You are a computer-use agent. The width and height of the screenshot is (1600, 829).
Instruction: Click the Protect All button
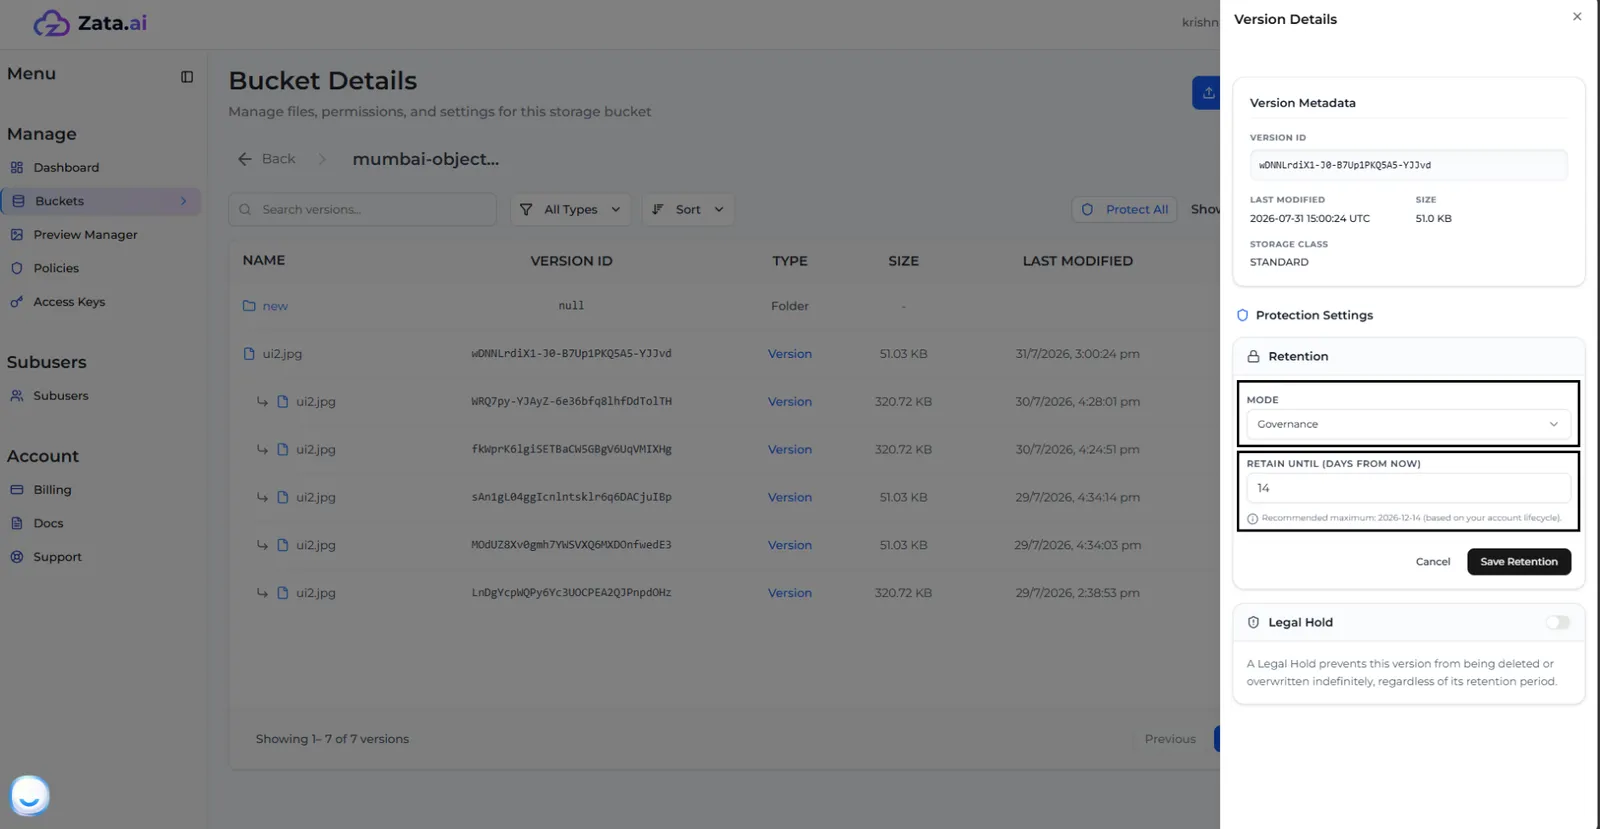point(1124,210)
